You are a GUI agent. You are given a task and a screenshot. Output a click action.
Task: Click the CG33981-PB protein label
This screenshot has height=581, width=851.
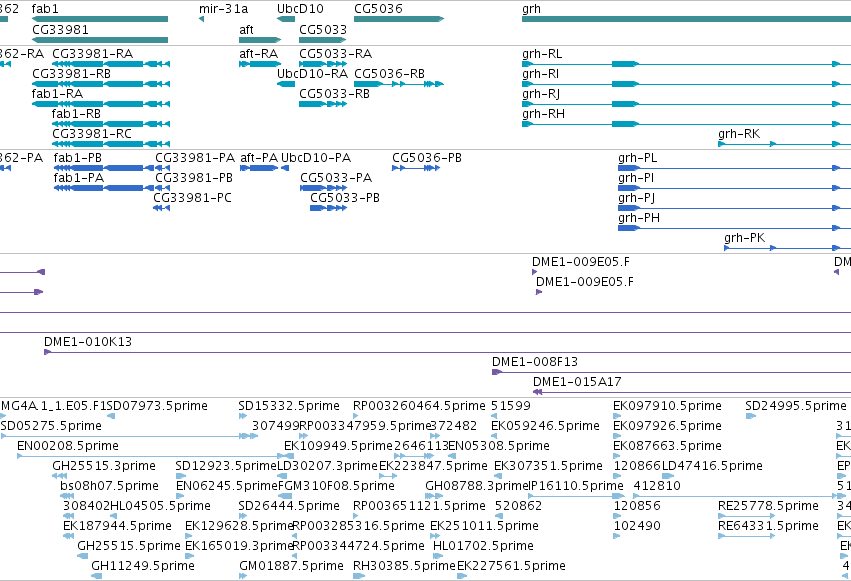[194, 178]
